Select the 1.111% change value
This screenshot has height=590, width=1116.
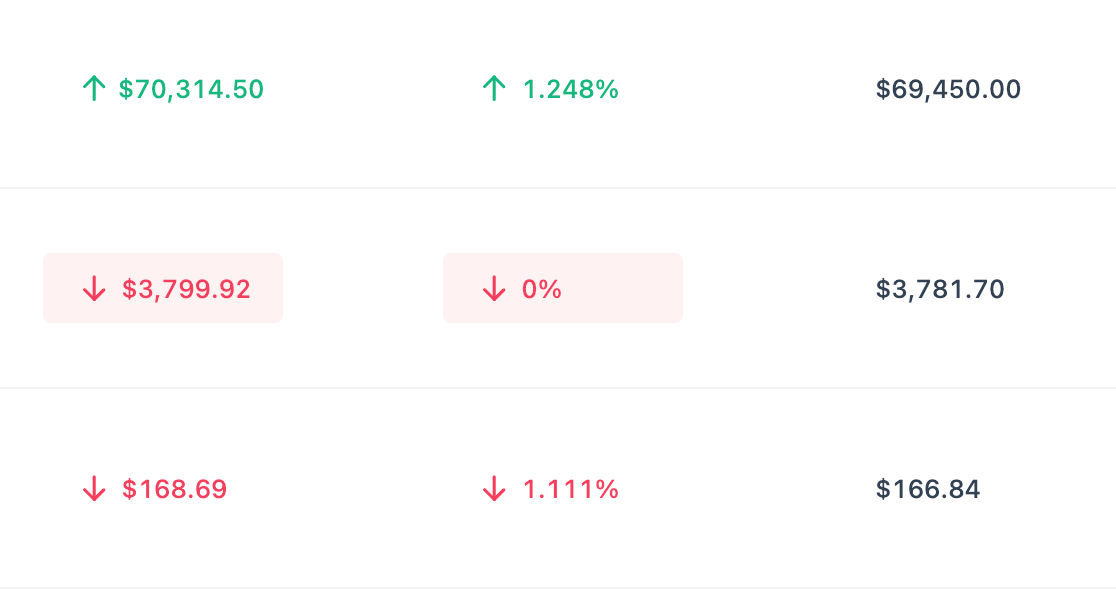pyautogui.click(x=571, y=490)
